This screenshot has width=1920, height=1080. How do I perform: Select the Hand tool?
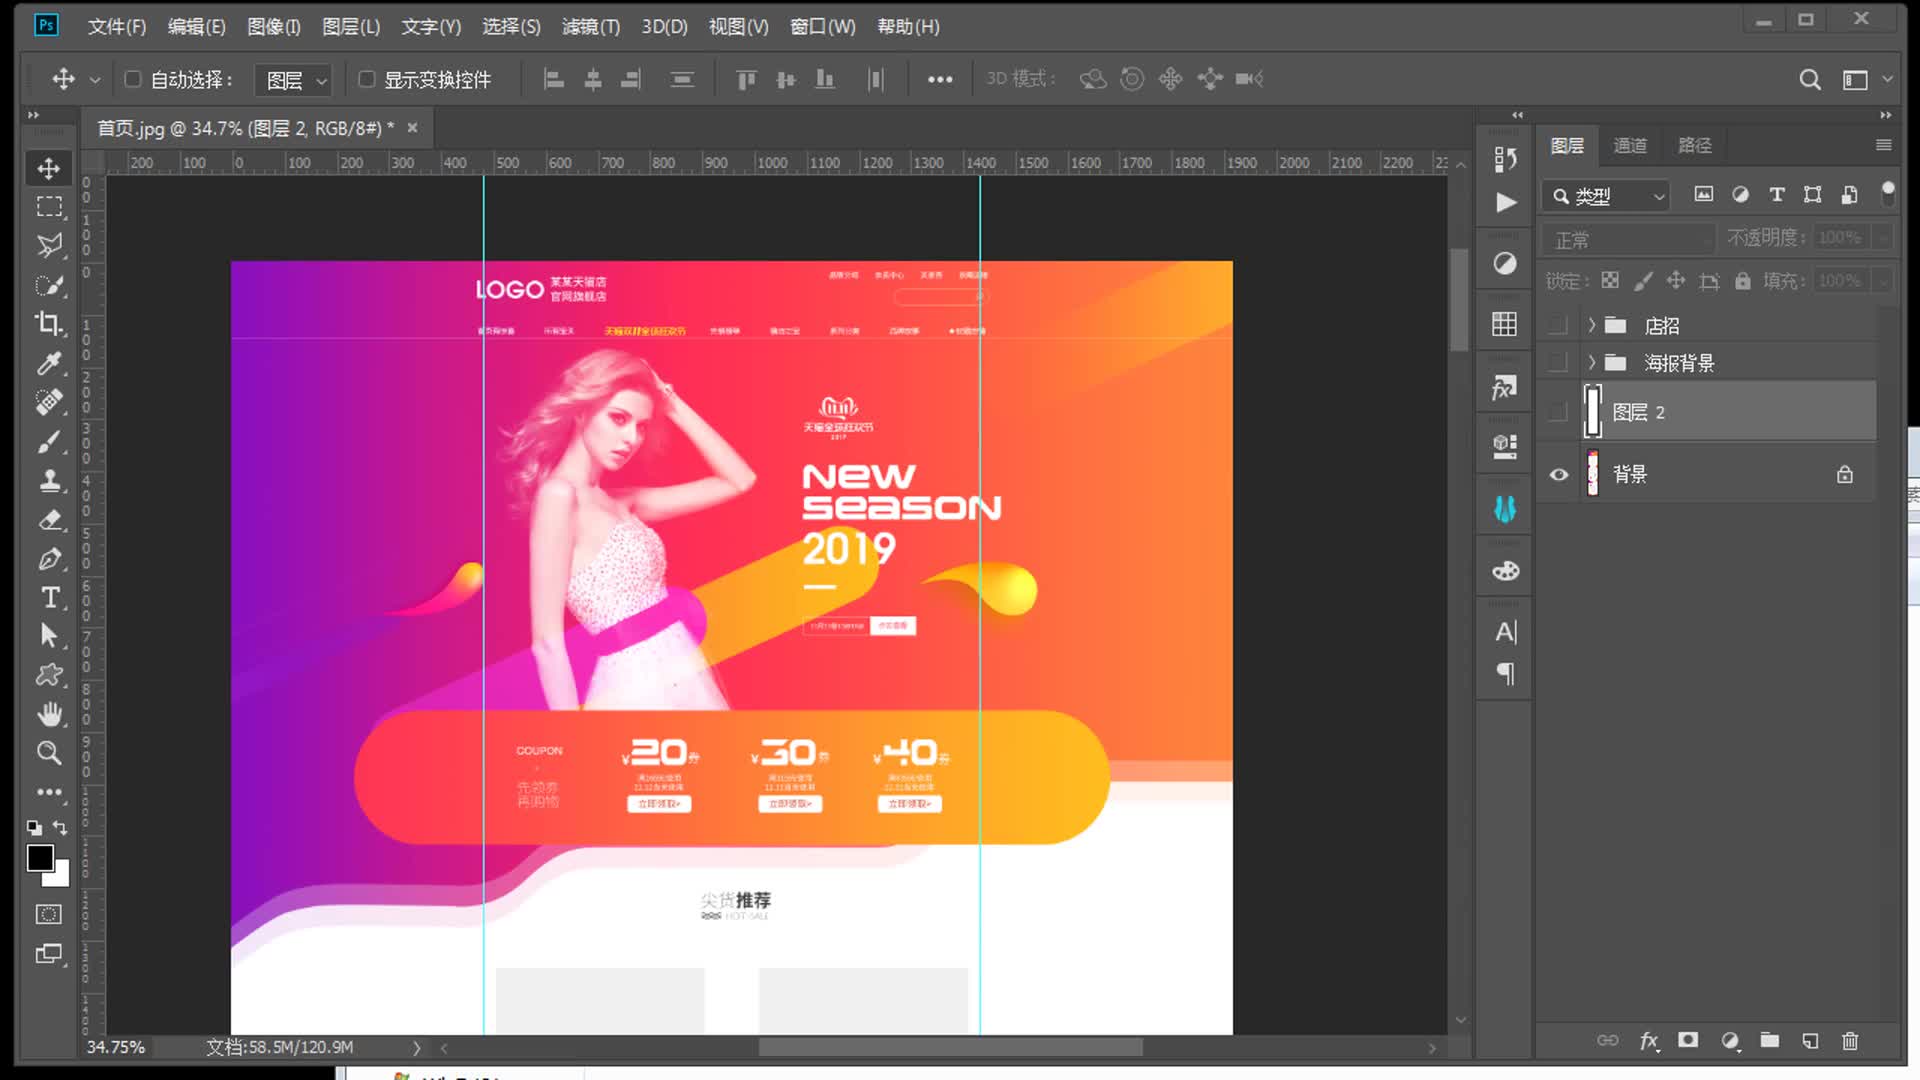[x=48, y=714]
